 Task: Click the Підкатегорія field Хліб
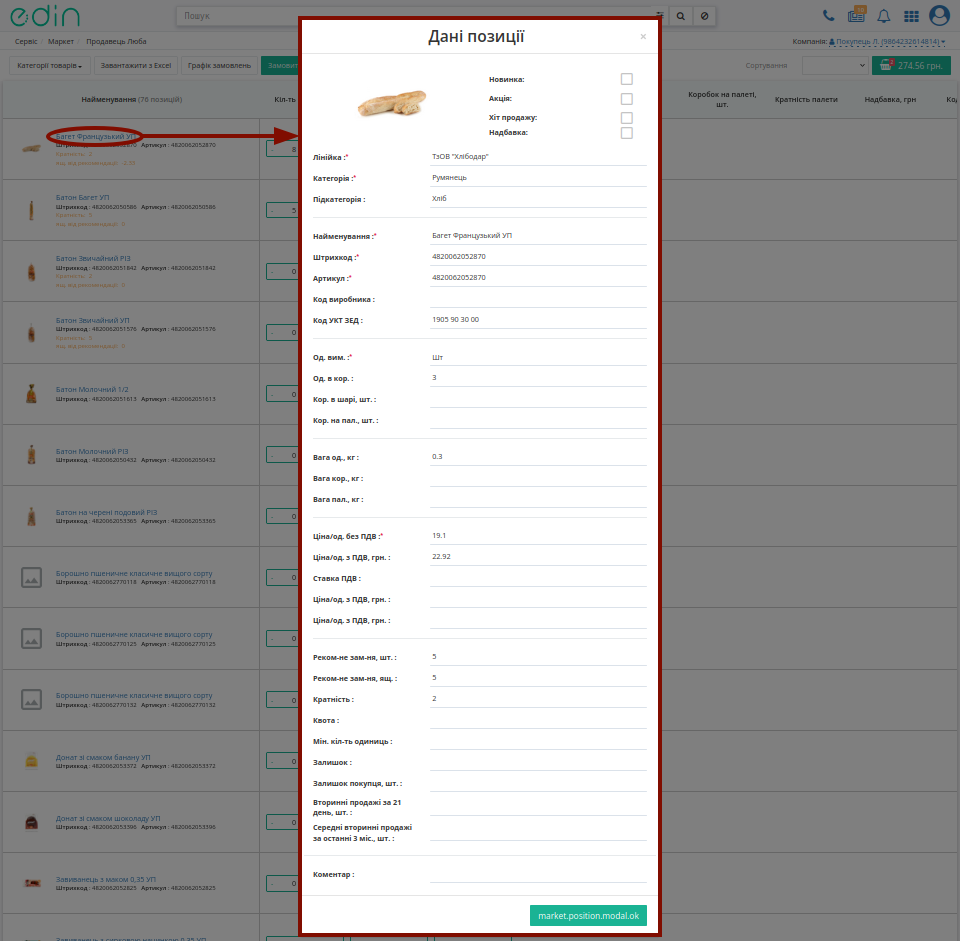point(538,198)
